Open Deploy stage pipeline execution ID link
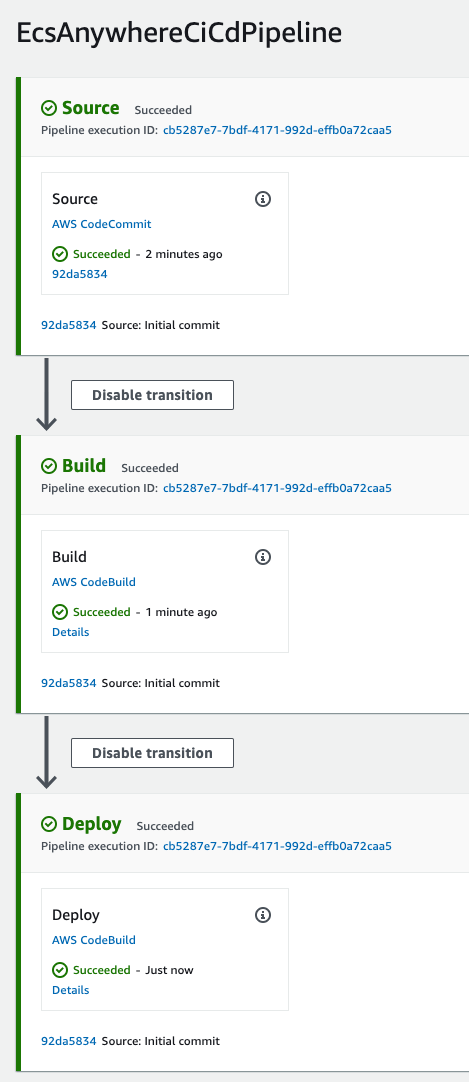 point(277,846)
